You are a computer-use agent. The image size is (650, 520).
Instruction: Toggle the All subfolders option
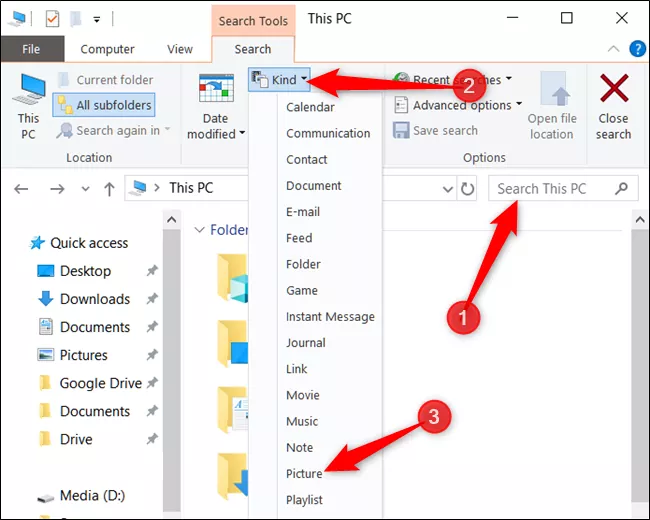(105, 105)
